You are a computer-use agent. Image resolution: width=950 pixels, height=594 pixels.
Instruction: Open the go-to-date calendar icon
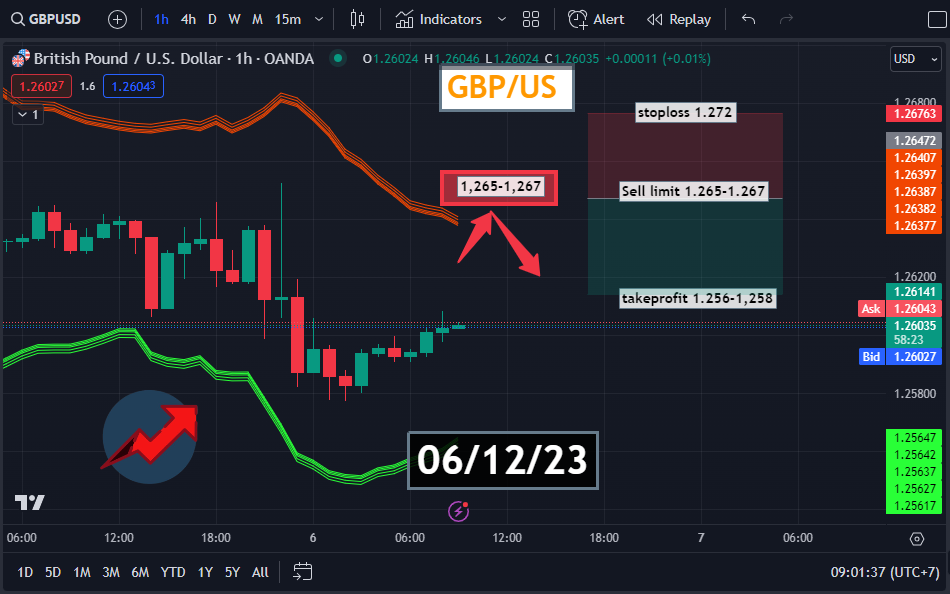coord(303,572)
